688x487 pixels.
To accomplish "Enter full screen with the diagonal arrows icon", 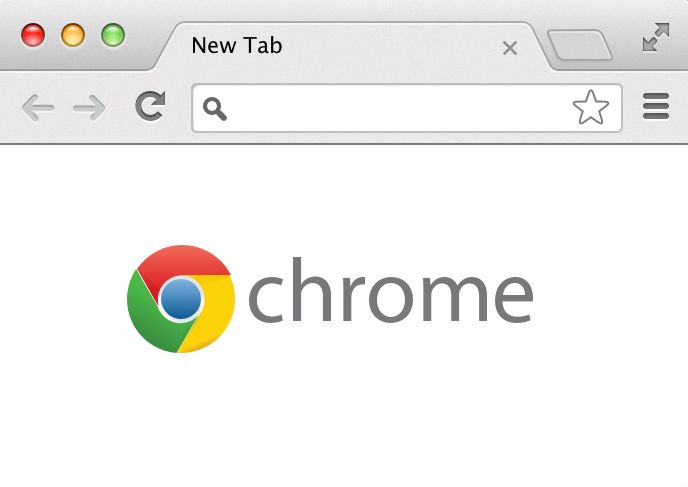I will point(656,37).
